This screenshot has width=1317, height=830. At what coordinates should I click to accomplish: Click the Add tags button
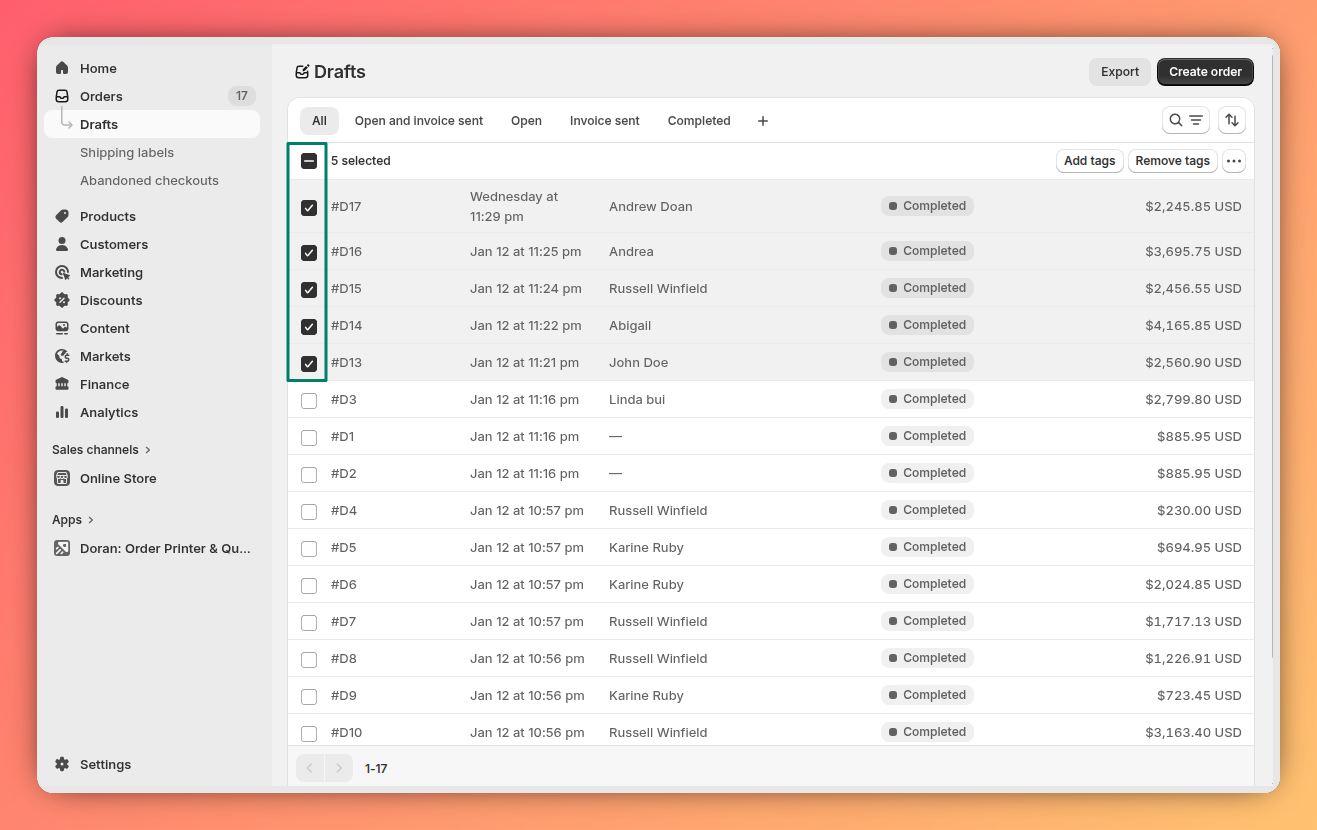tap(1089, 161)
